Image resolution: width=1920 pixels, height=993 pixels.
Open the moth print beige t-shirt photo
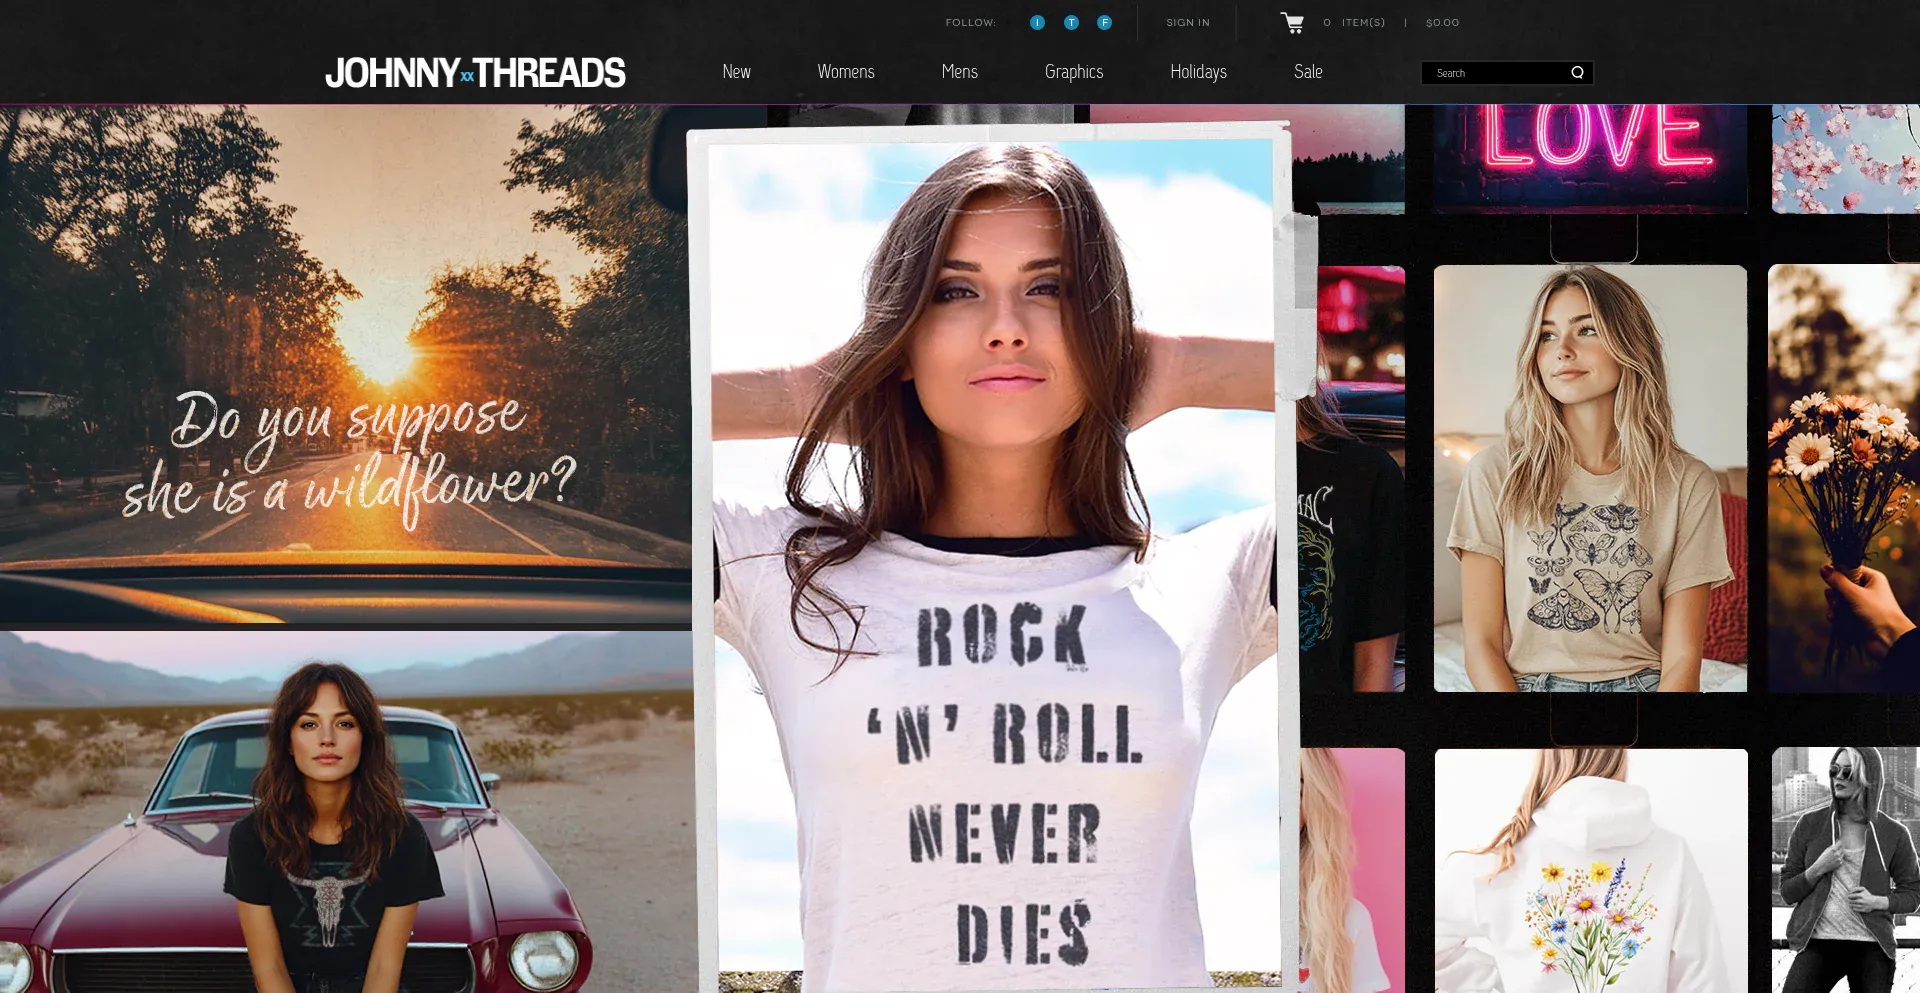[x=1590, y=478]
